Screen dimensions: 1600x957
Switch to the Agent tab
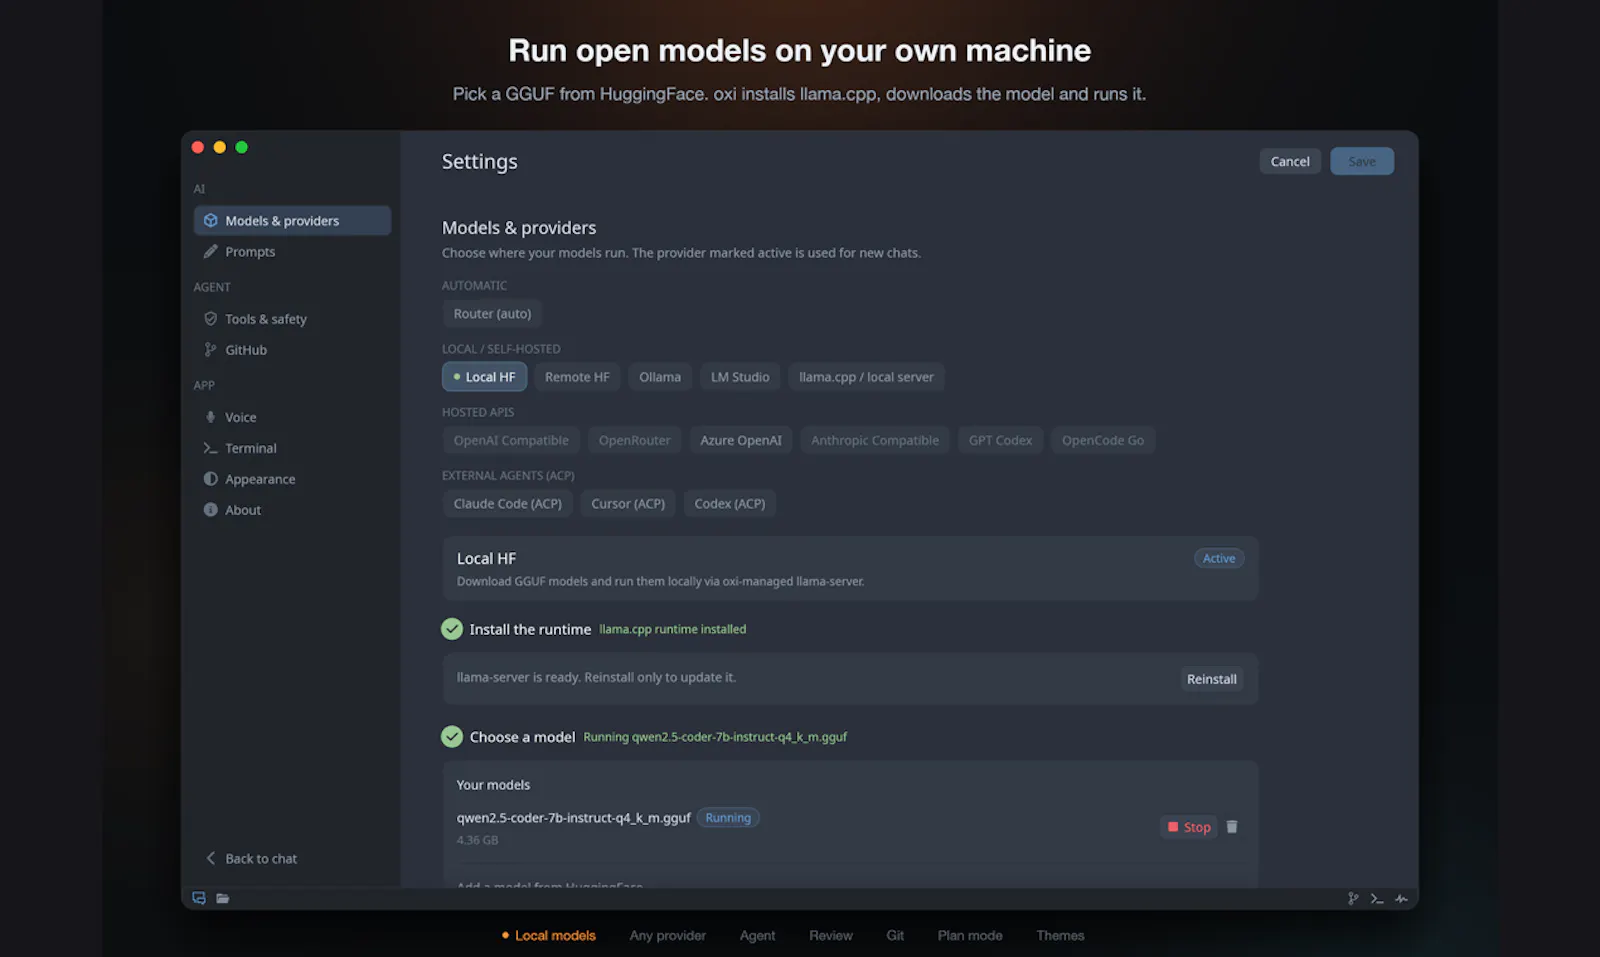[757, 936]
